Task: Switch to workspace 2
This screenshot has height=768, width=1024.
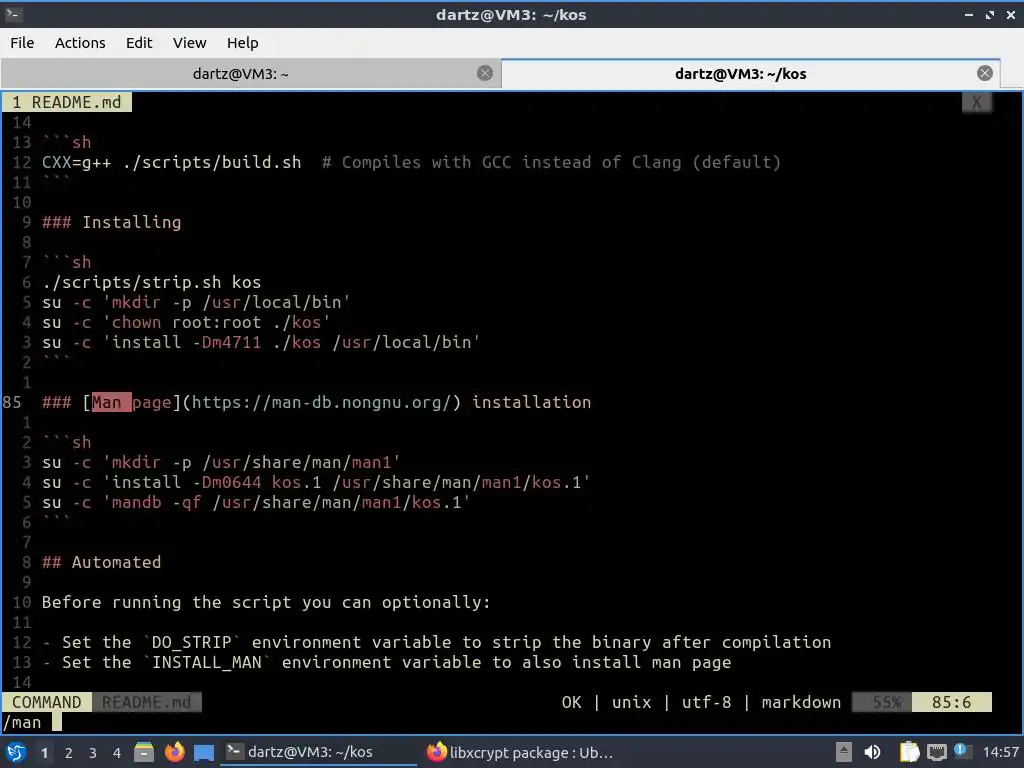Action: pos(69,753)
